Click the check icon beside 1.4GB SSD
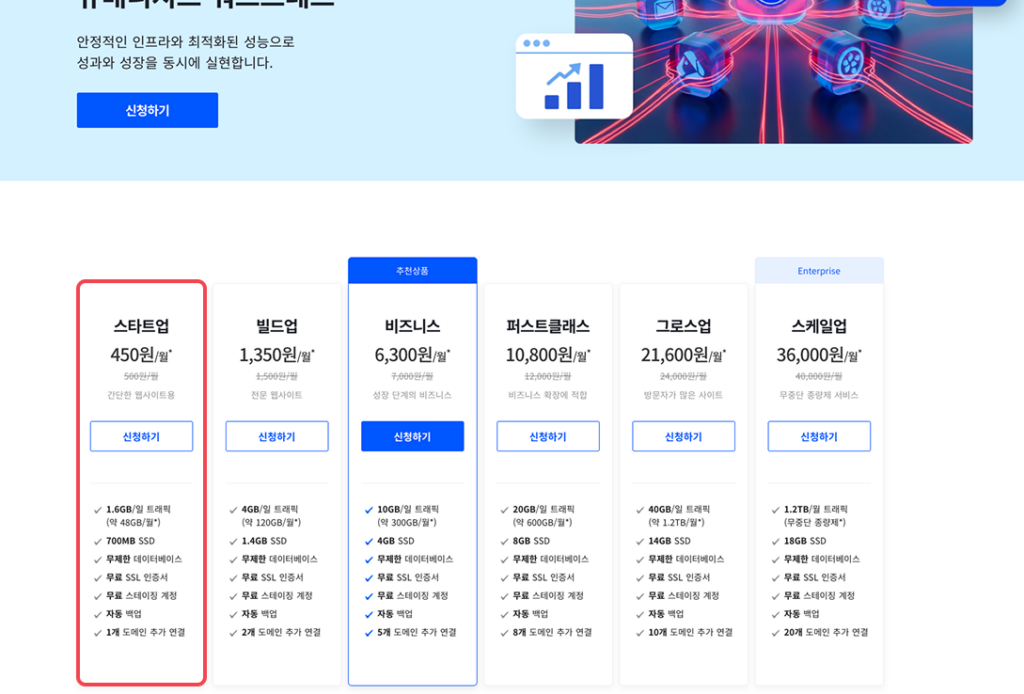Screen dimensions: 1024x694 233,541
